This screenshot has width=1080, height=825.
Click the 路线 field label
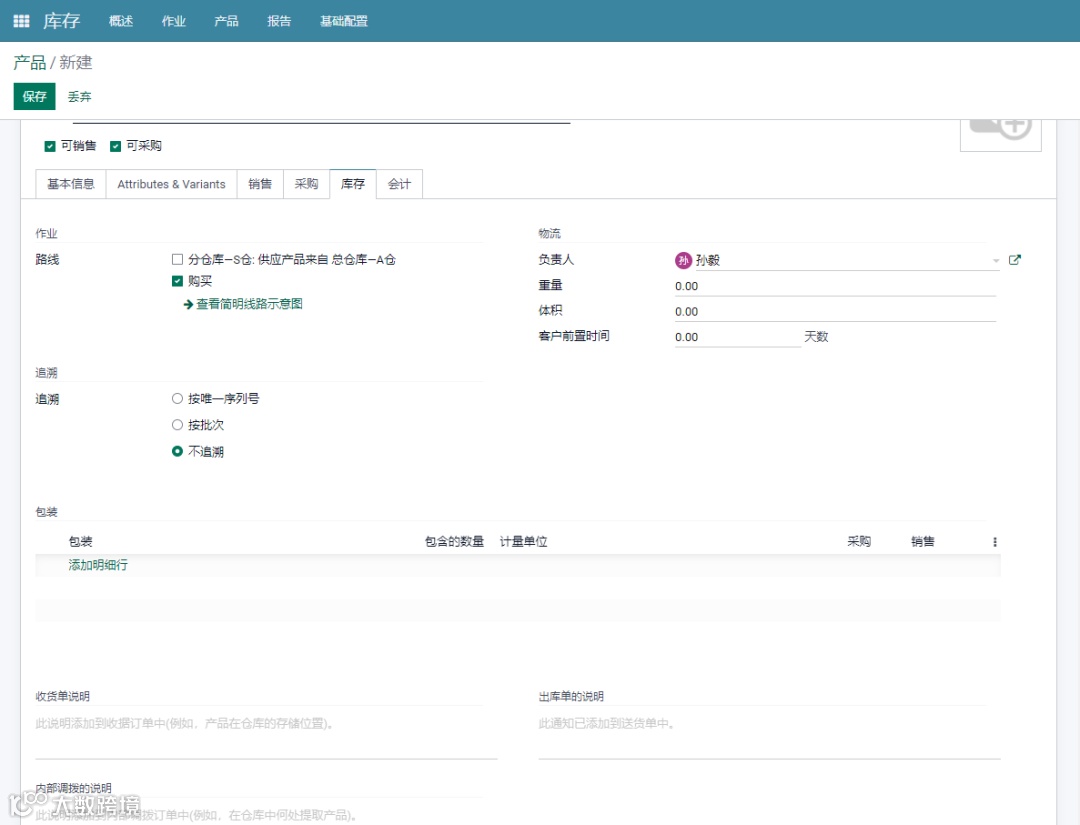pyautogui.click(x=48, y=260)
